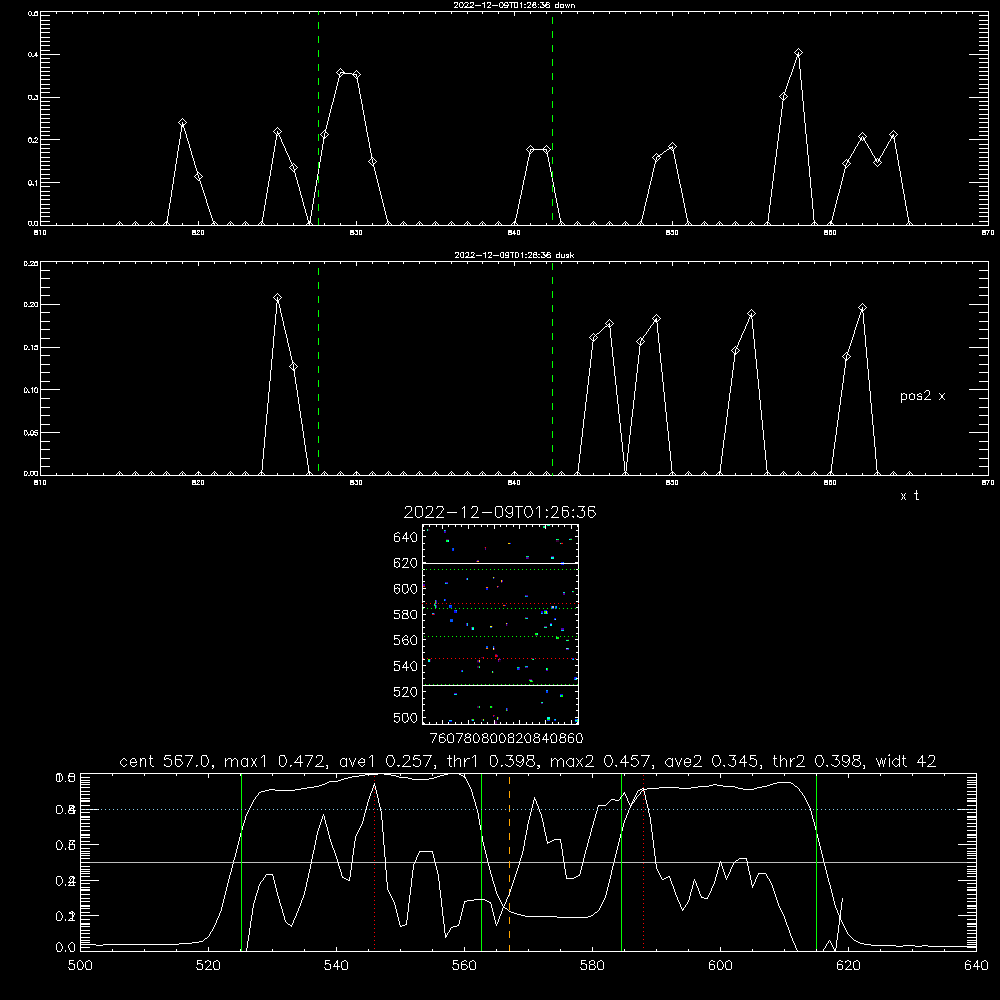This screenshot has height=1000, width=1000.
Task: Click x-axis label 640 on the bottom profile plot
Action: [976, 966]
